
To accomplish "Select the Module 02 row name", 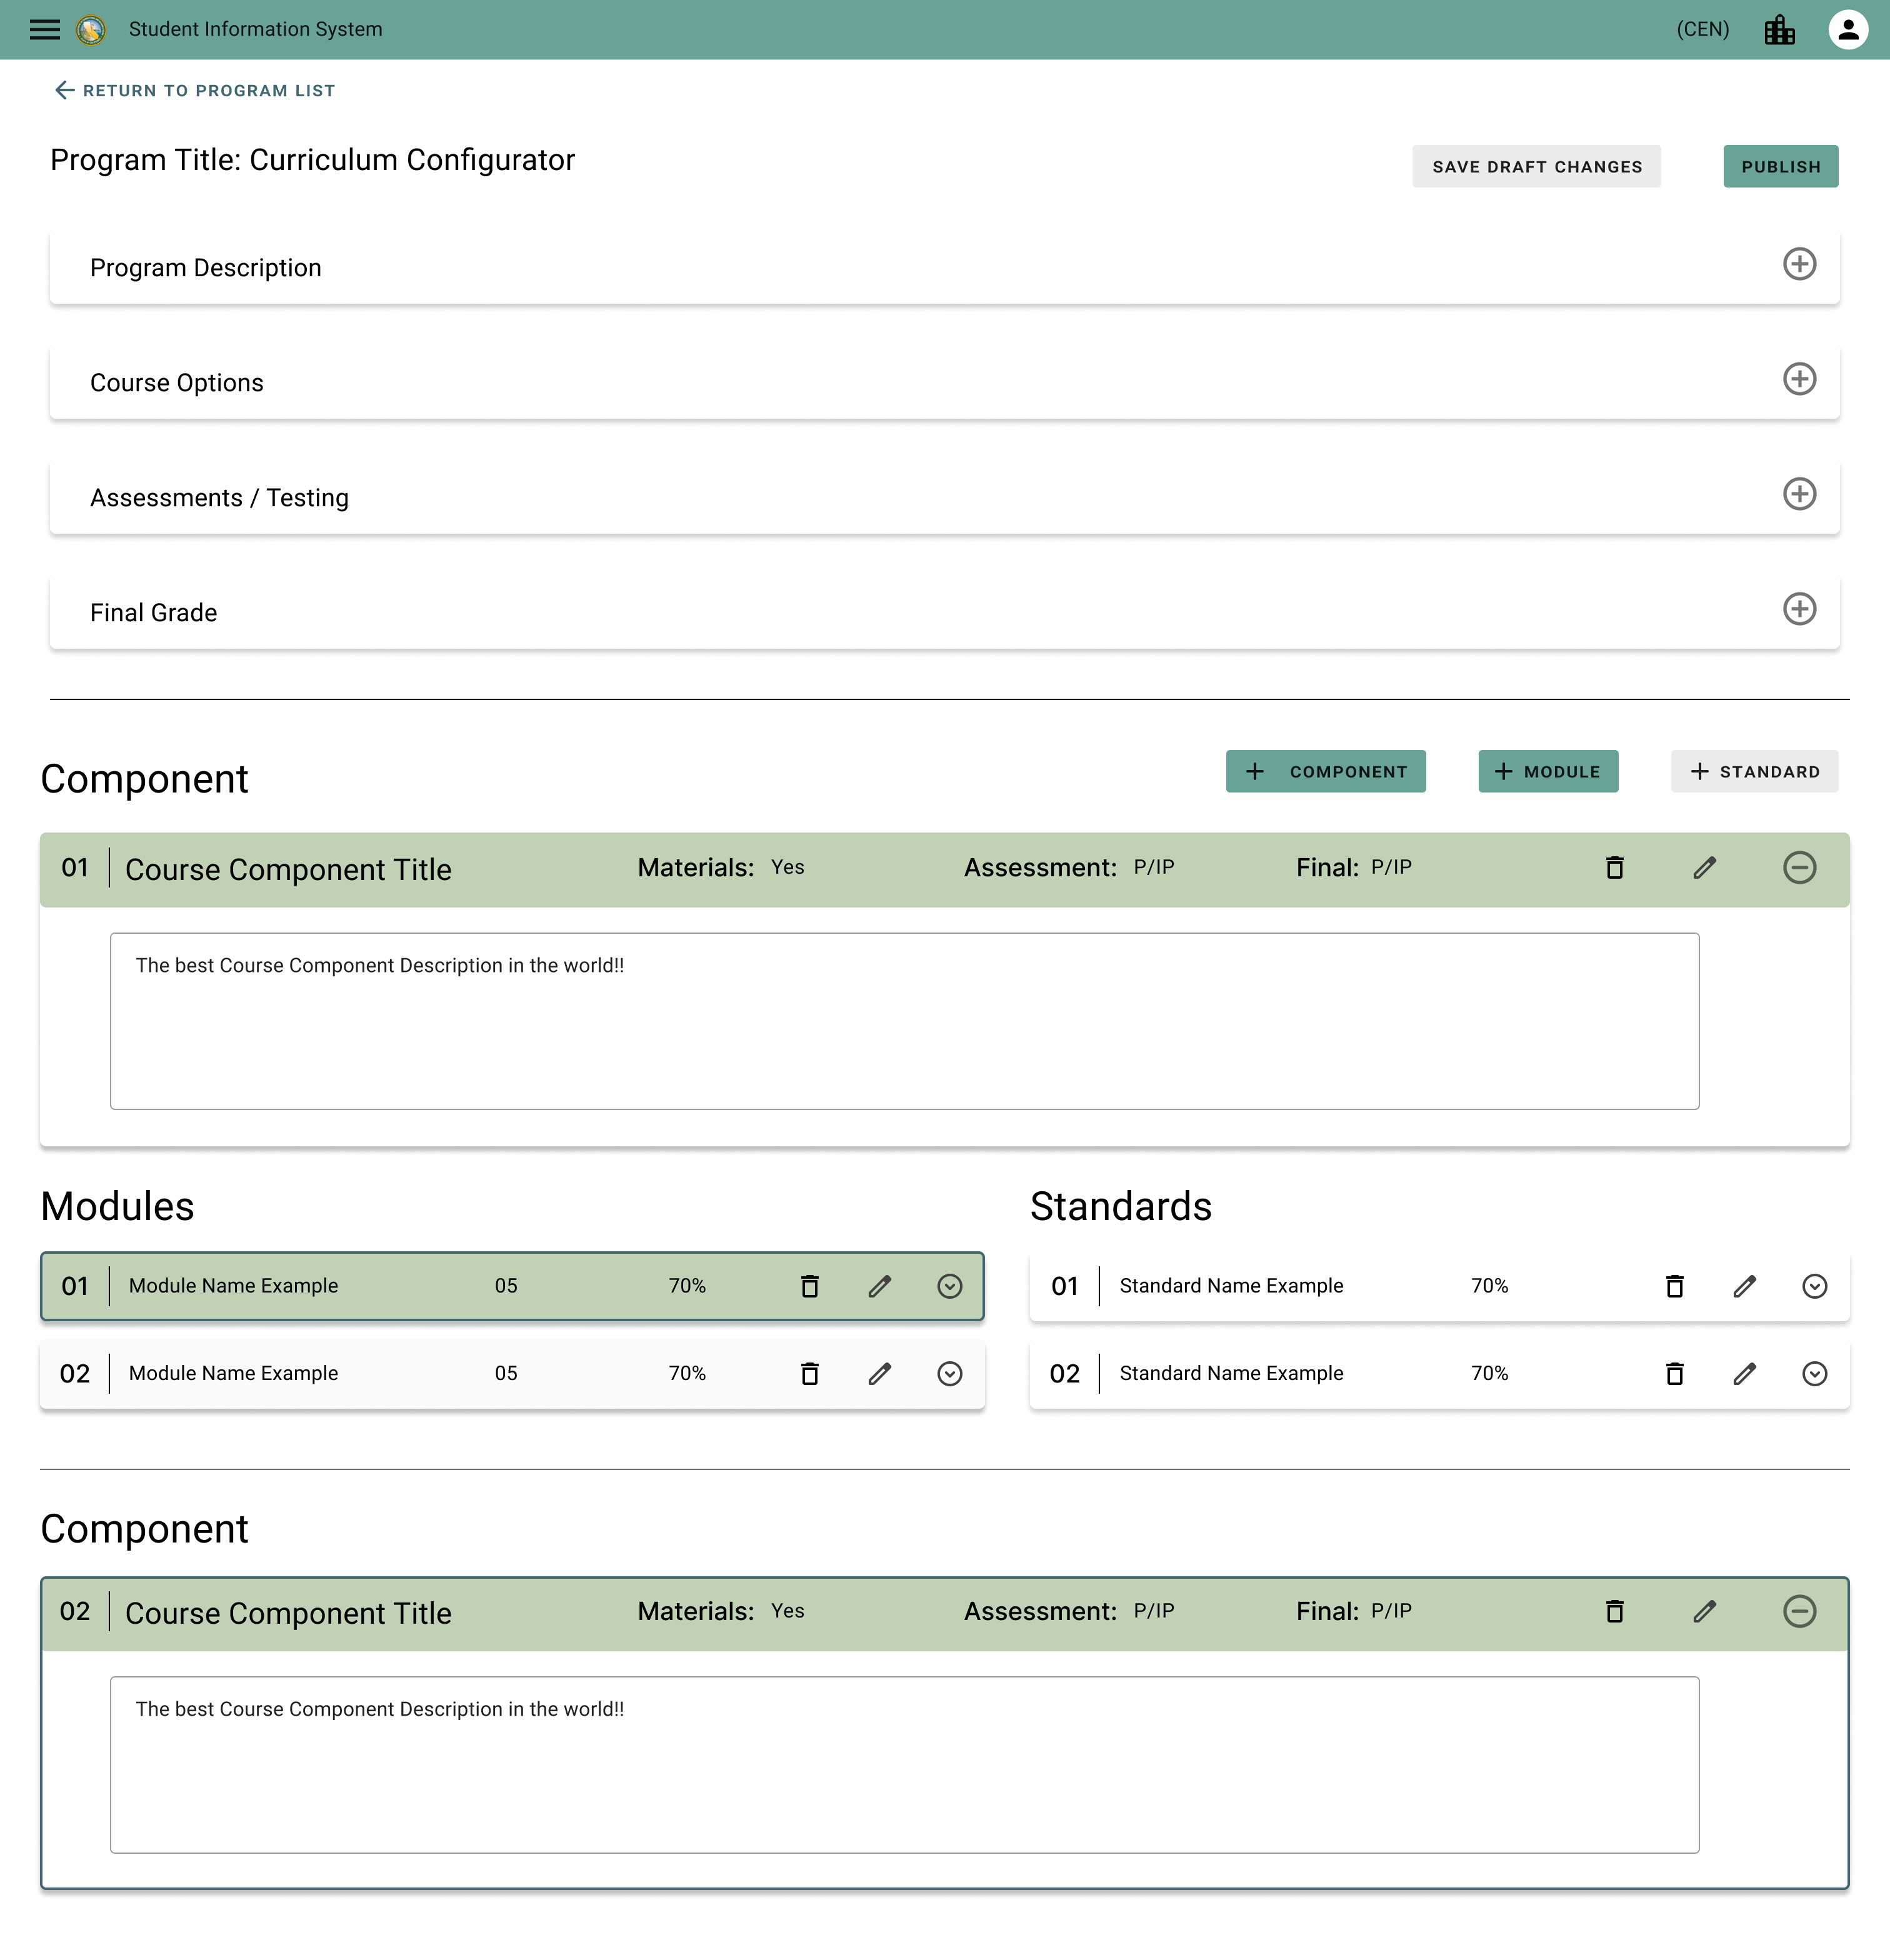I will tap(234, 1374).
